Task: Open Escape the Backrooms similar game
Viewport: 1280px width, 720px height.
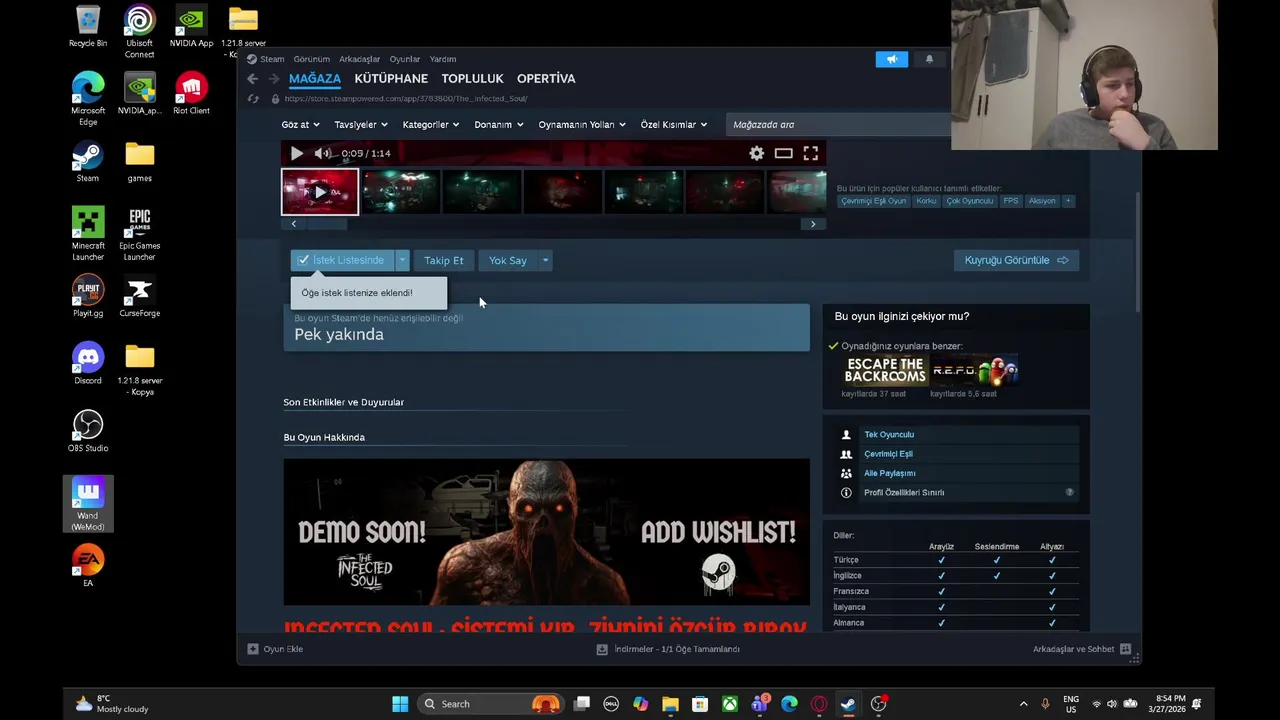Action: coord(884,370)
